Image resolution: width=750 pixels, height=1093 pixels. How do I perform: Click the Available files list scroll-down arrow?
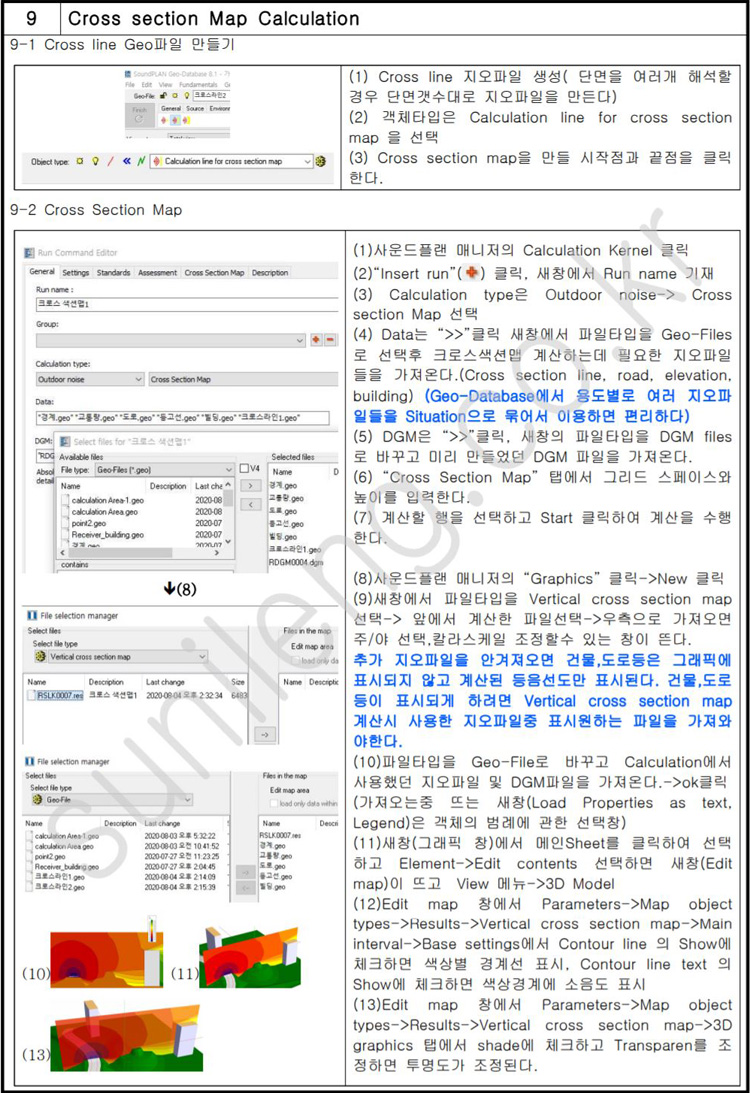point(229,542)
